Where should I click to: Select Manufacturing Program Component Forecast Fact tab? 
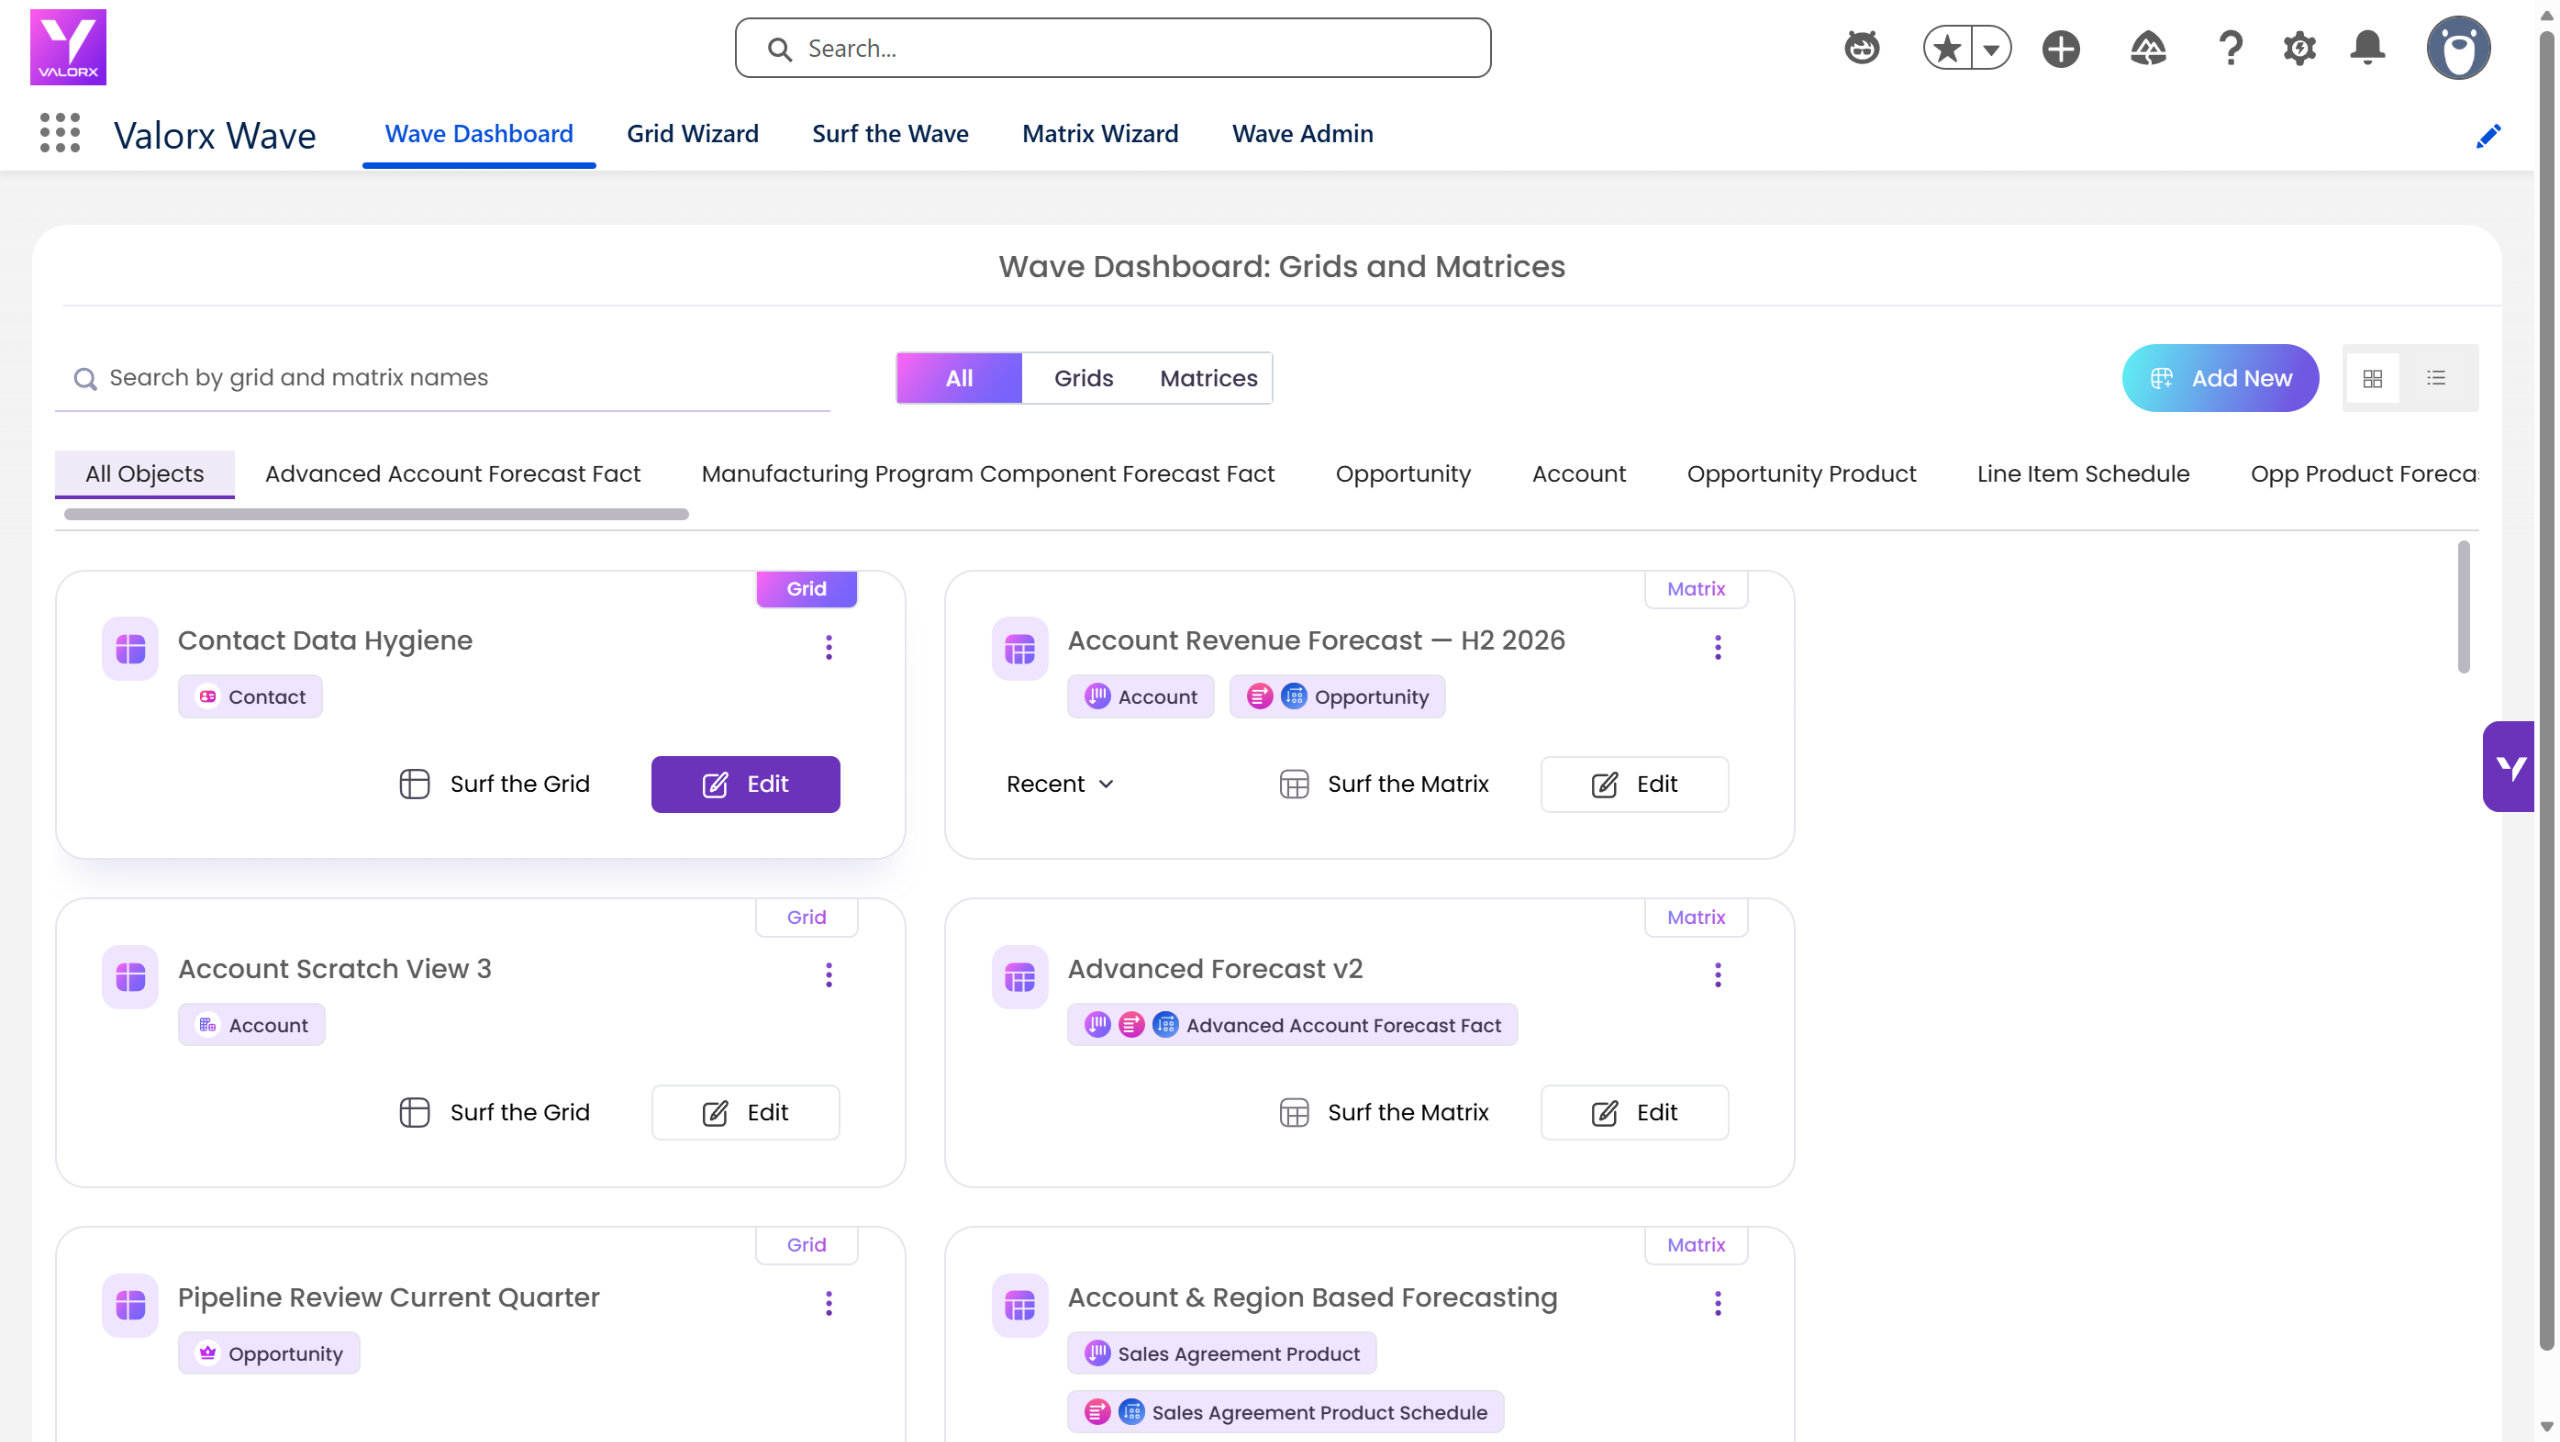point(987,474)
